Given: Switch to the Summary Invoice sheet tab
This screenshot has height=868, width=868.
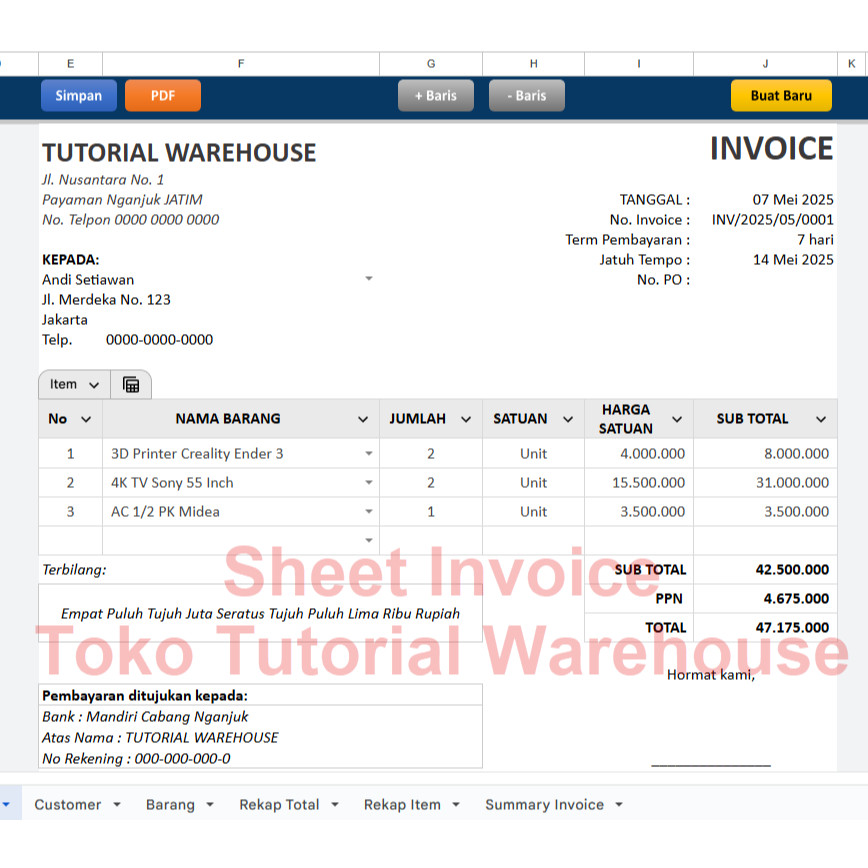Looking at the screenshot, I should (x=545, y=804).
